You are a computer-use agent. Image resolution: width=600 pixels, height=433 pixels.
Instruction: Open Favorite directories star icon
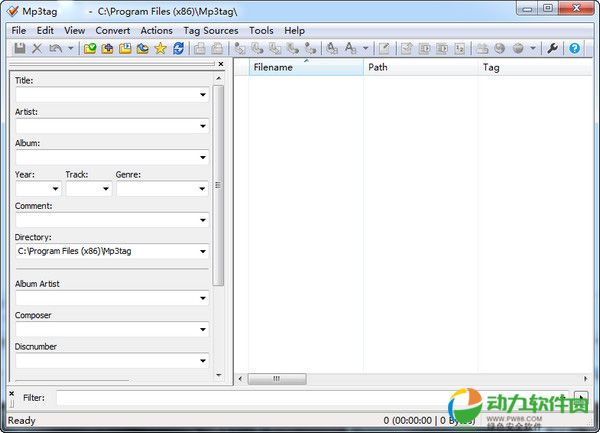pyautogui.click(x=160, y=48)
